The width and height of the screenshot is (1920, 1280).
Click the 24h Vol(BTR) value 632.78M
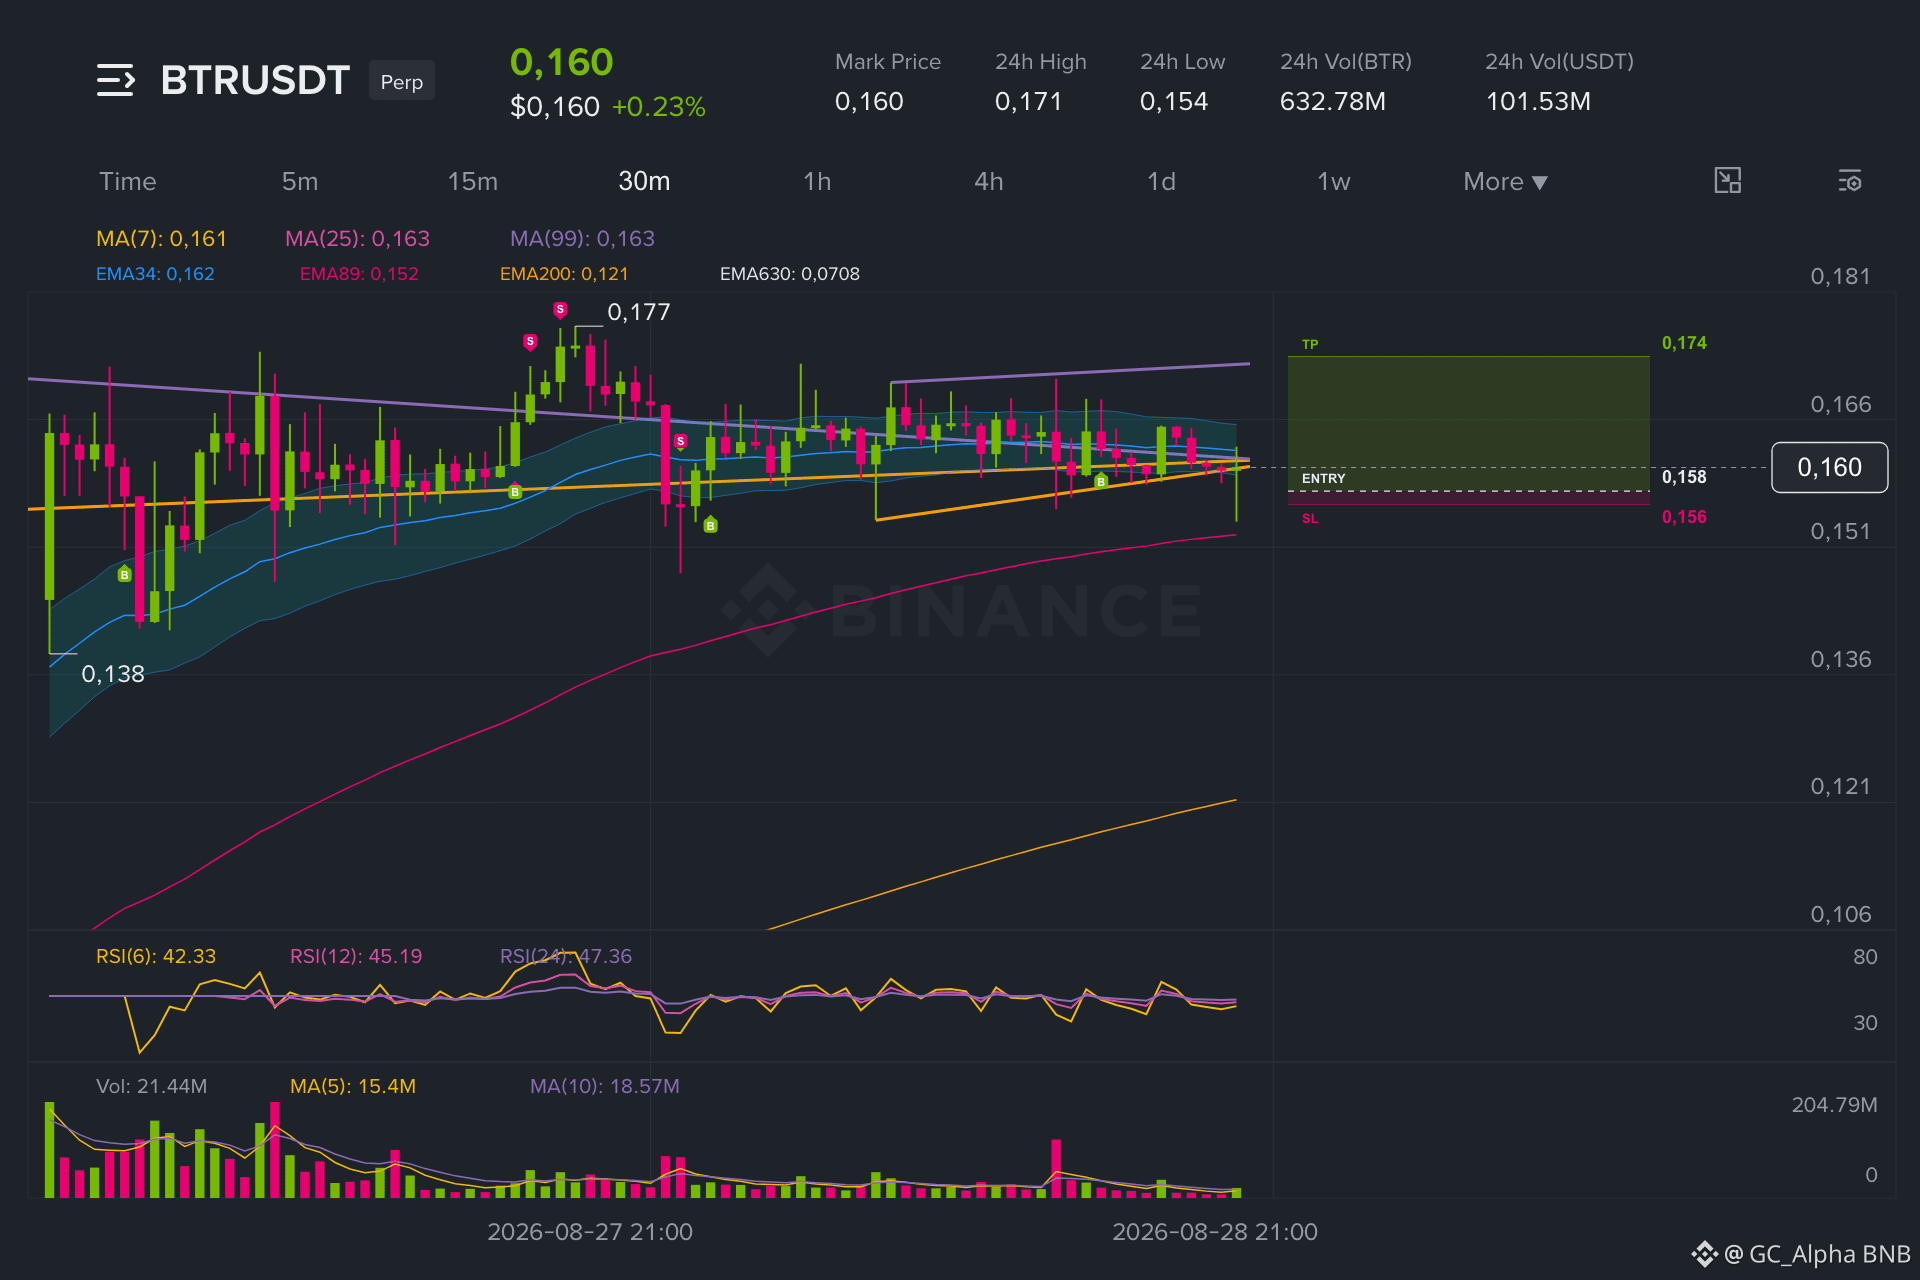1333,101
